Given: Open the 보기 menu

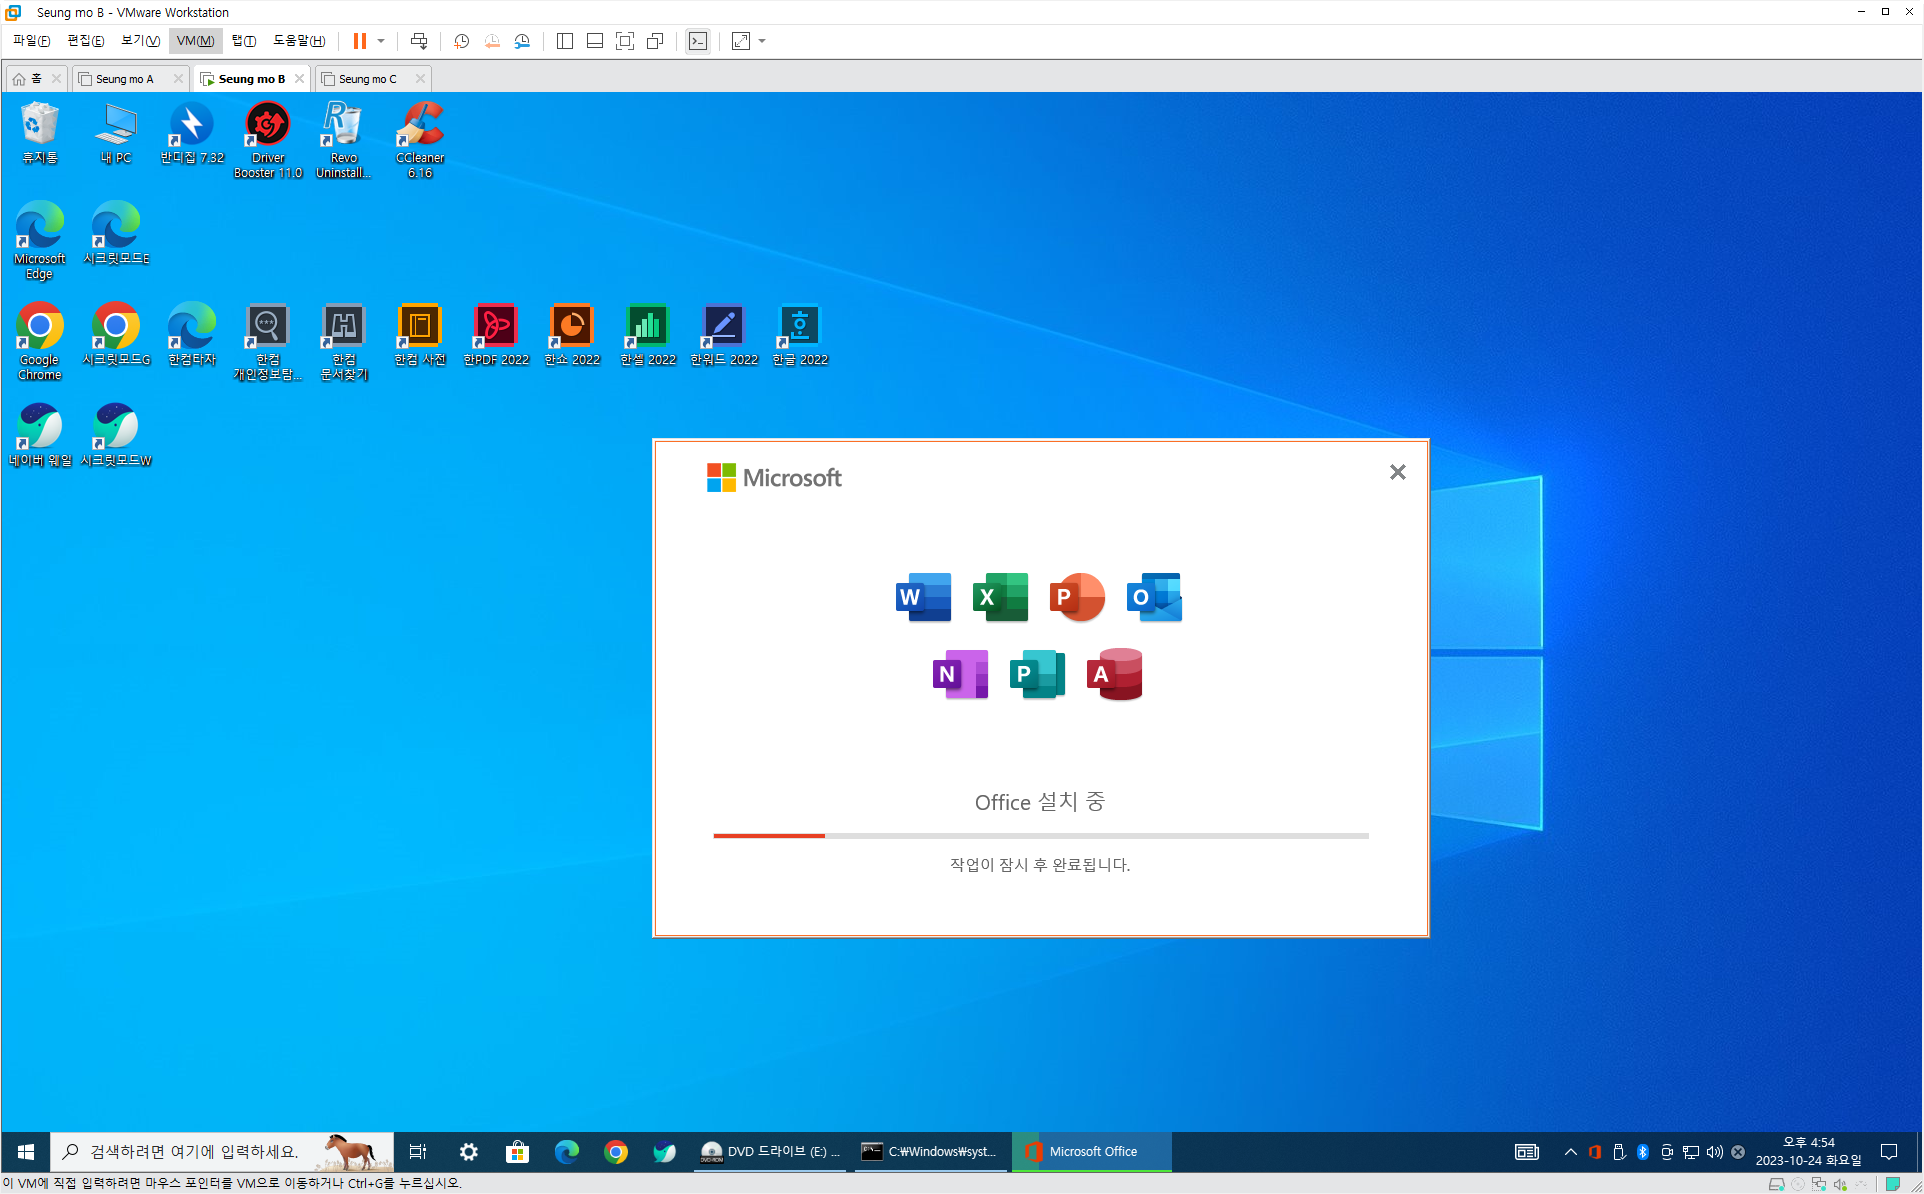Looking at the screenshot, I should 140,41.
